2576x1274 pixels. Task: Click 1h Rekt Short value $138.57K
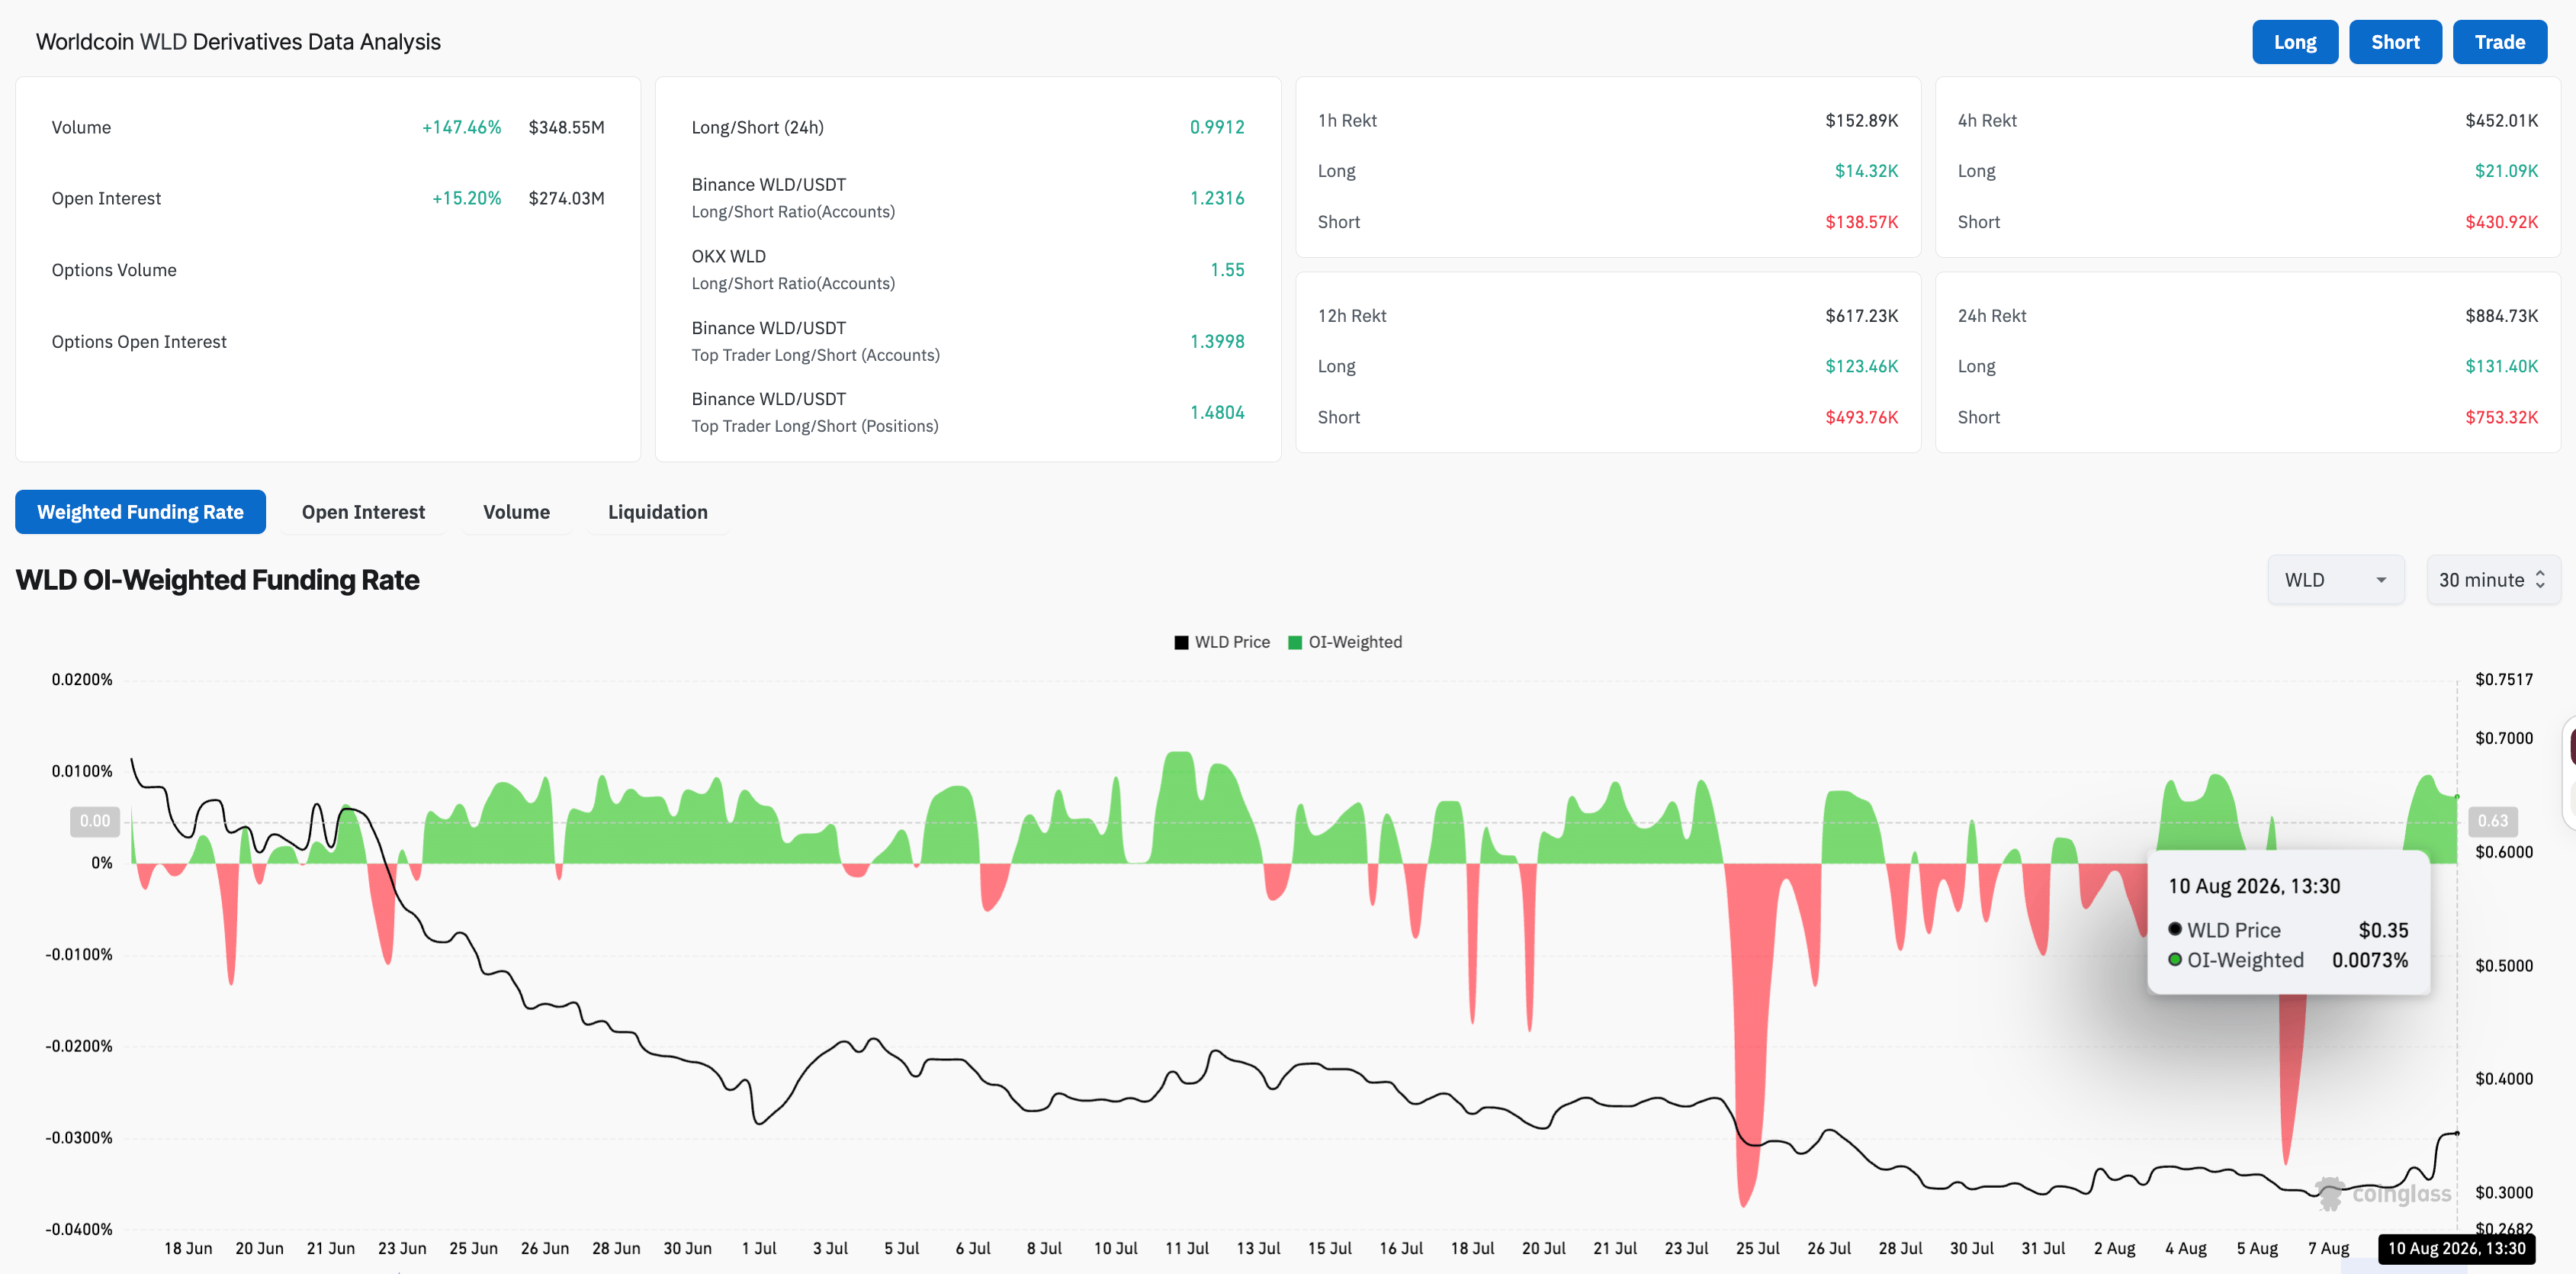pyautogui.click(x=1861, y=222)
